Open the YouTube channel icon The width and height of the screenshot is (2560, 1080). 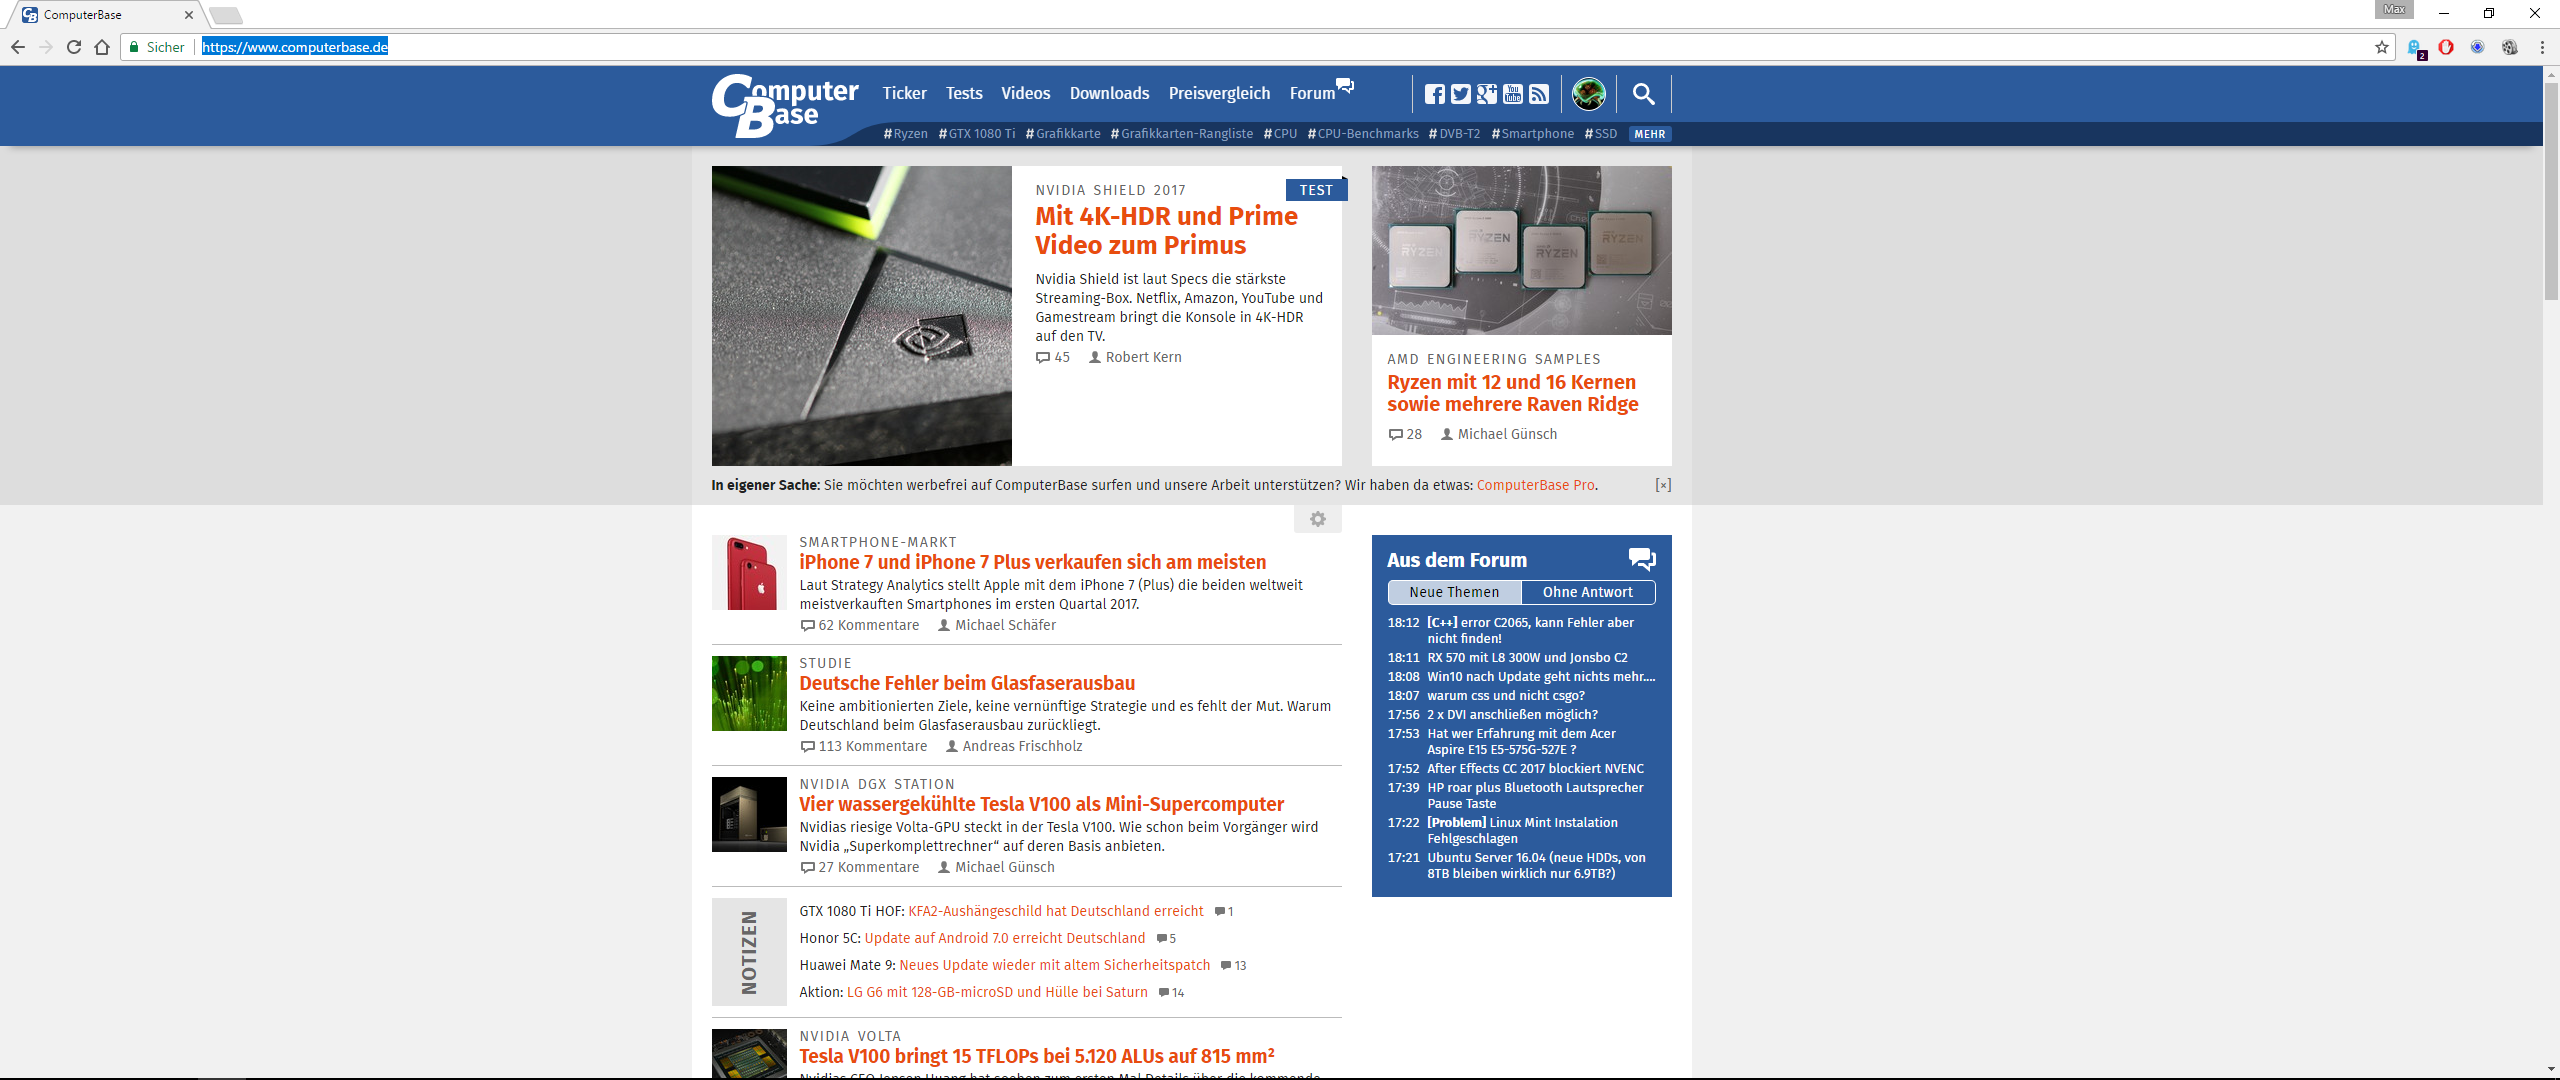tap(1513, 94)
